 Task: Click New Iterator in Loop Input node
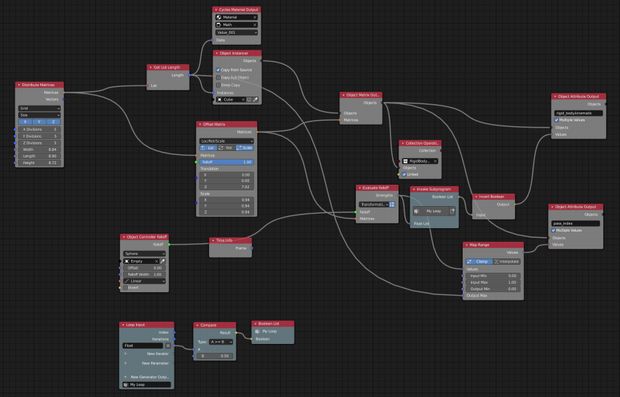pyautogui.click(x=157, y=354)
